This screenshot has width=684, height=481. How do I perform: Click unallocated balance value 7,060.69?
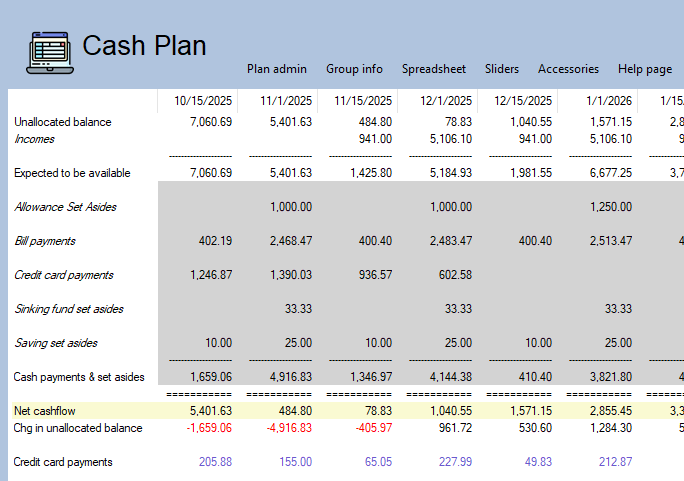pyautogui.click(x=211, y=122)
